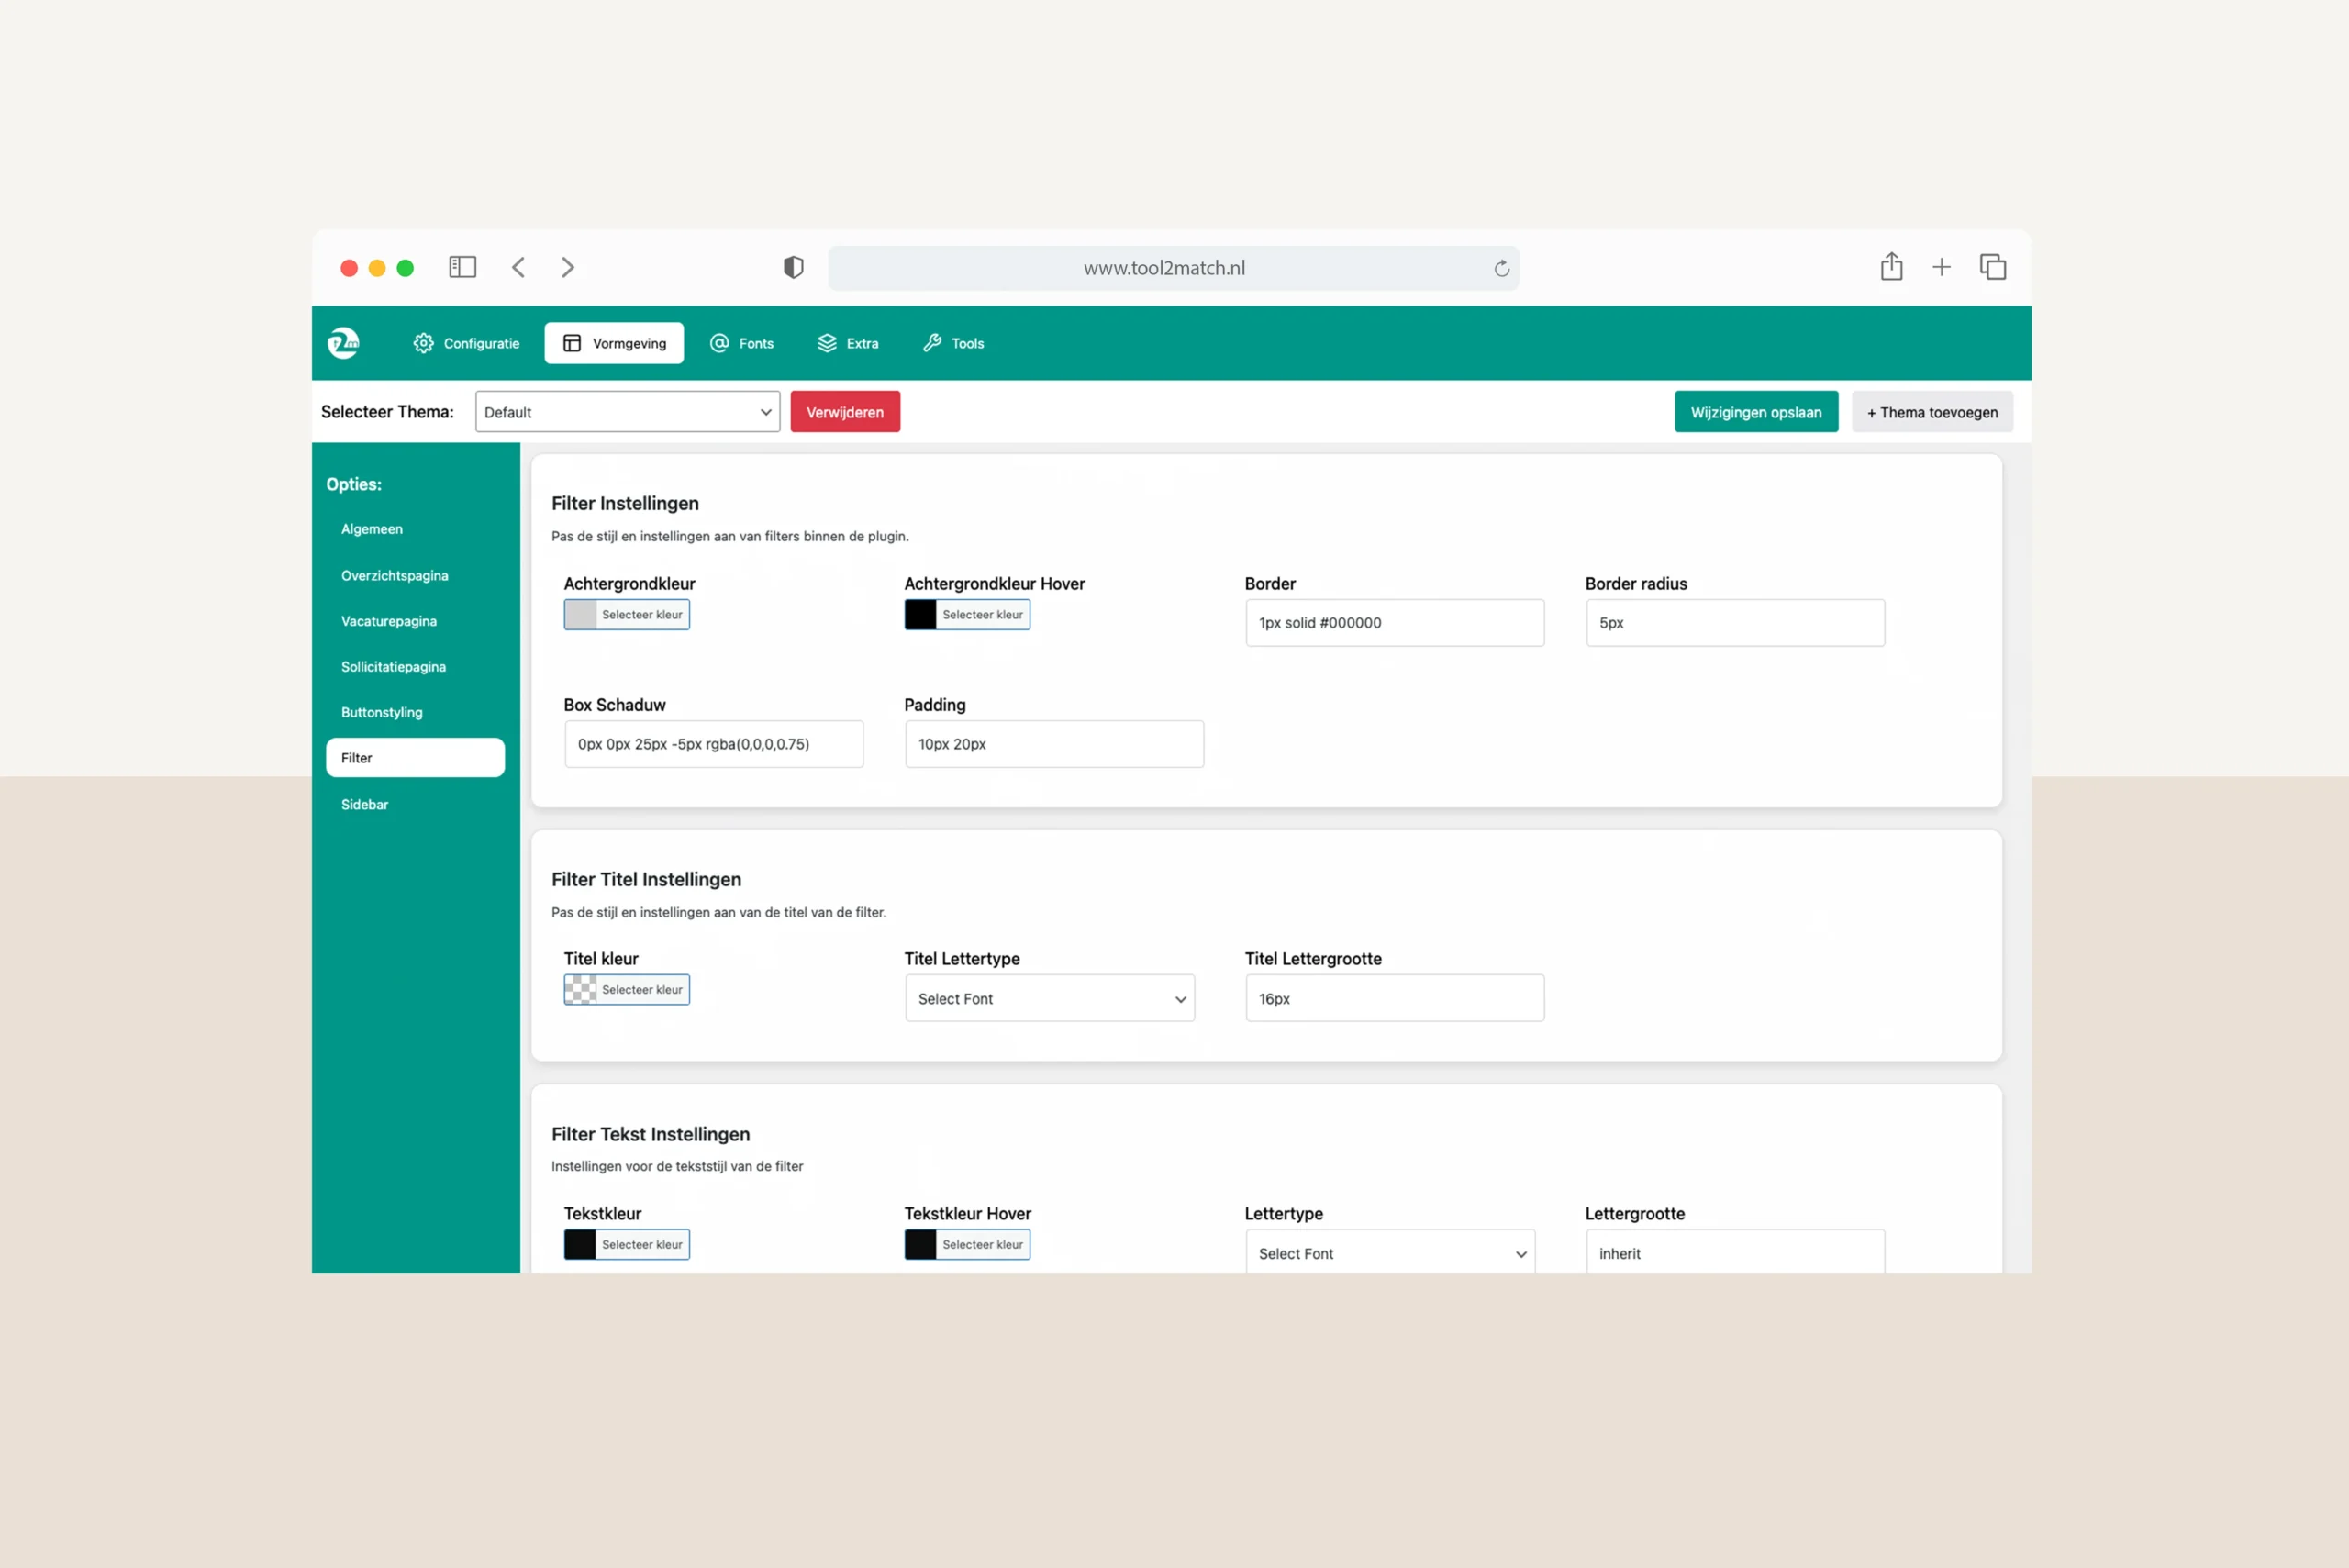The image size is (2349, 1568).
Task: Click the Tools wrench icon
Action: (x=932, y=343)
